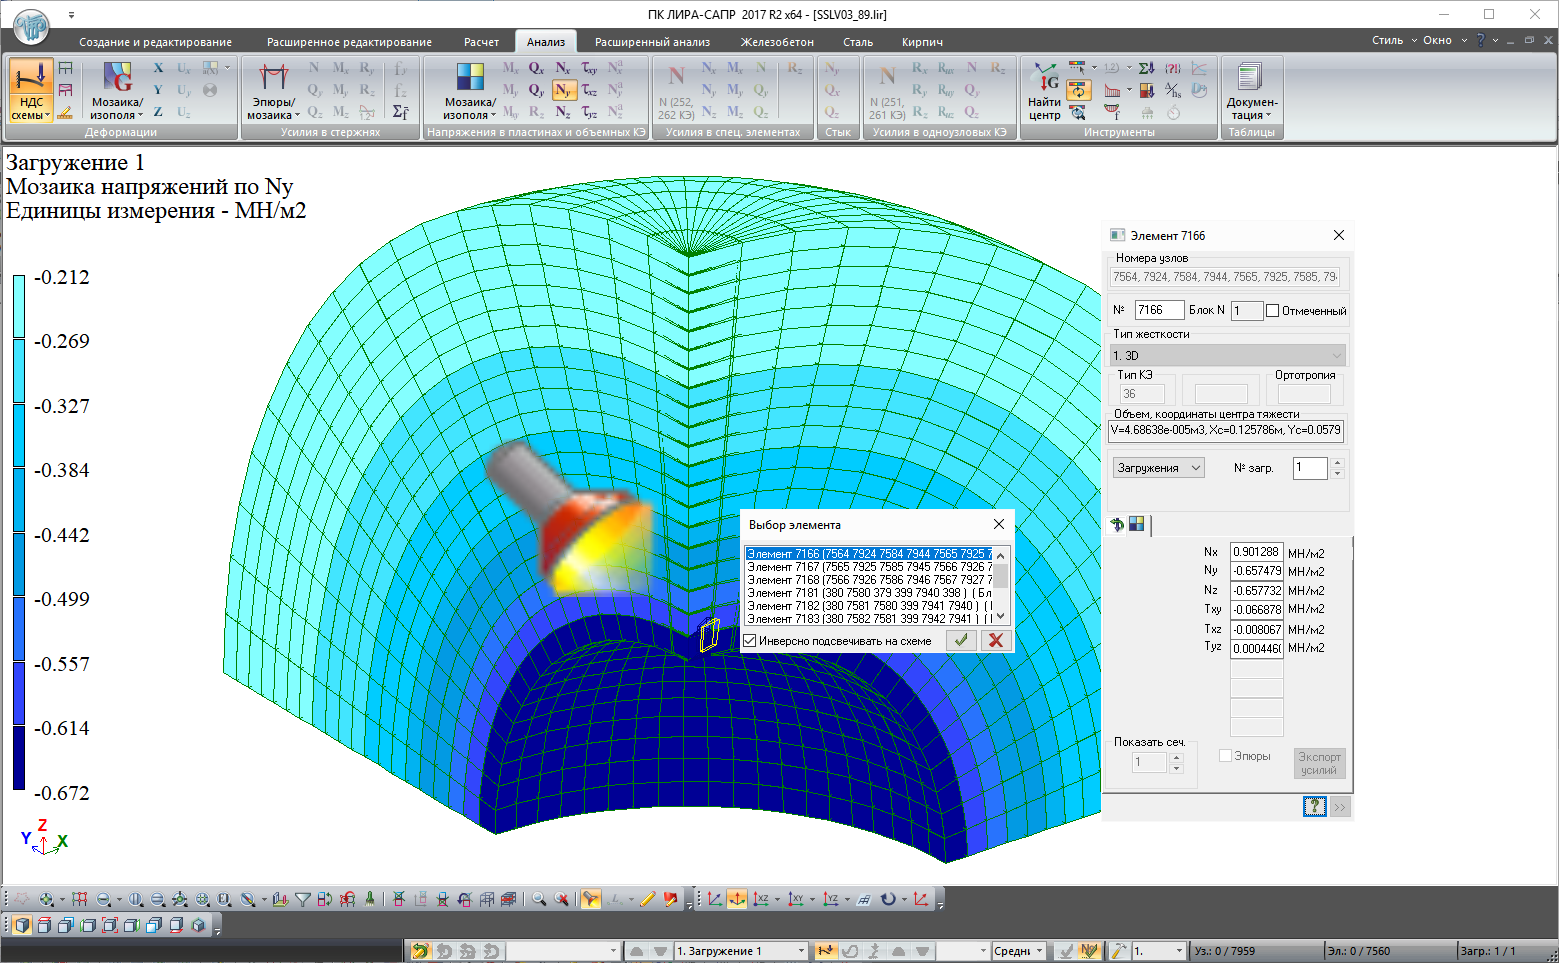The height and width of the screenshot is (963, 1559).
Task: Open the Железобетон ribbon tab
Action: 777,42
